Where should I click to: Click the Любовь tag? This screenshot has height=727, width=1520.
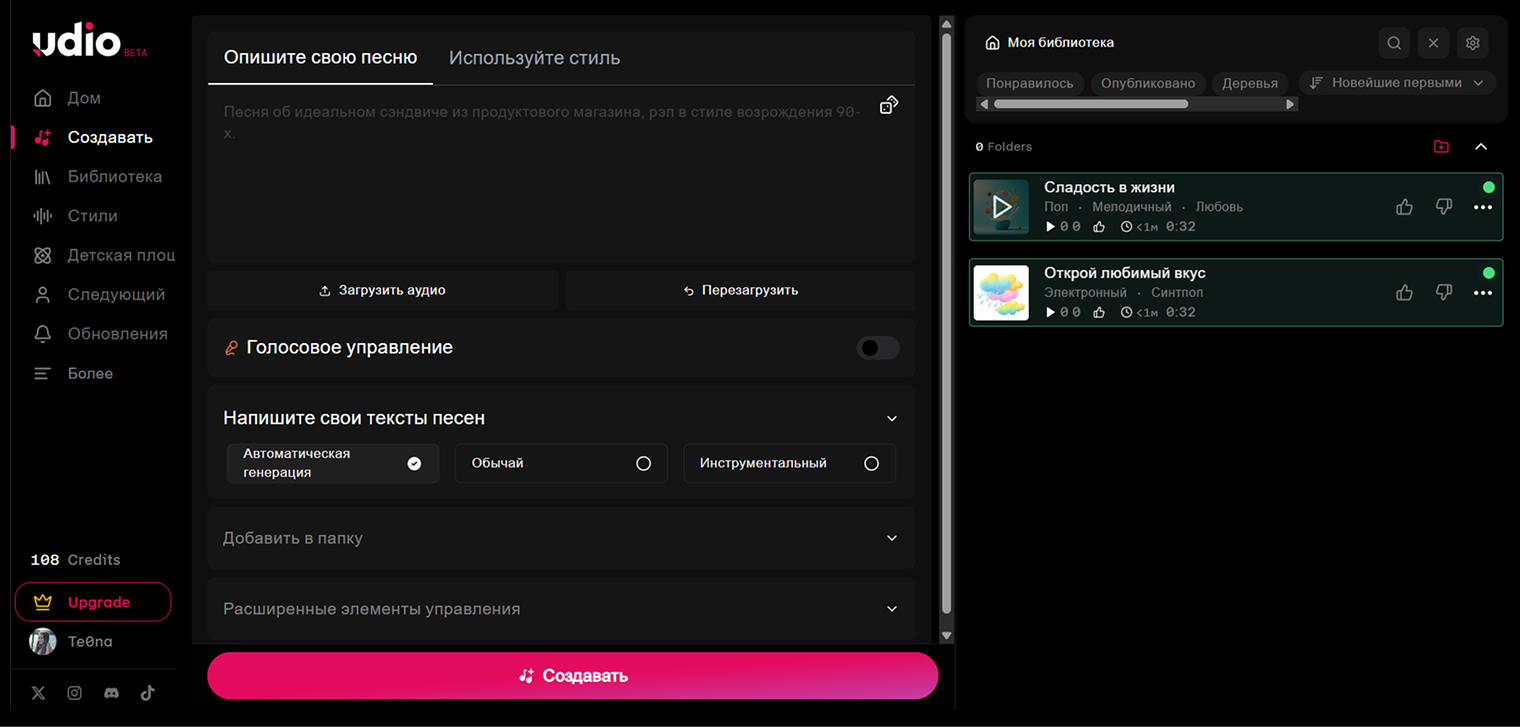click(1219, 207)
